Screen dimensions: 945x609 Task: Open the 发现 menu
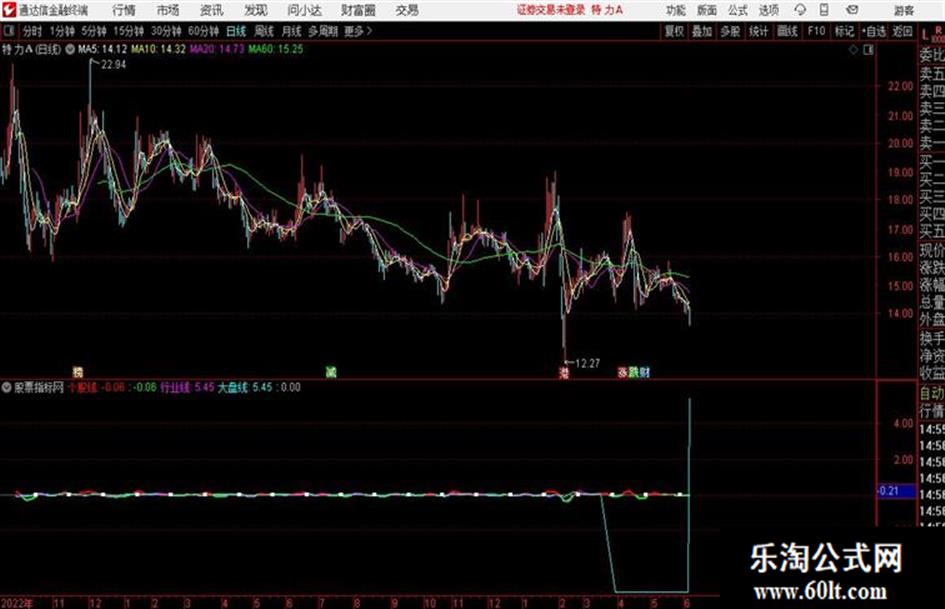tap(256, 10)
